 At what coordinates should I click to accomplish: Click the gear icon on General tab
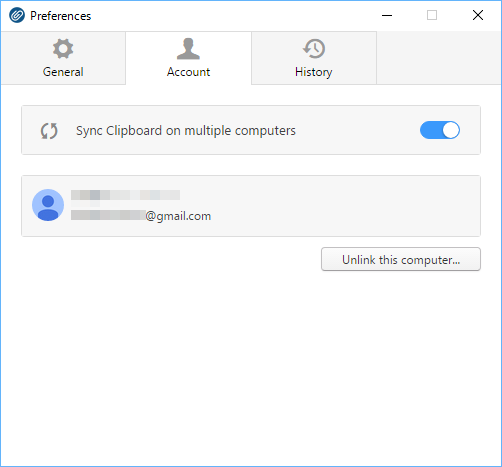pos(63,49)
